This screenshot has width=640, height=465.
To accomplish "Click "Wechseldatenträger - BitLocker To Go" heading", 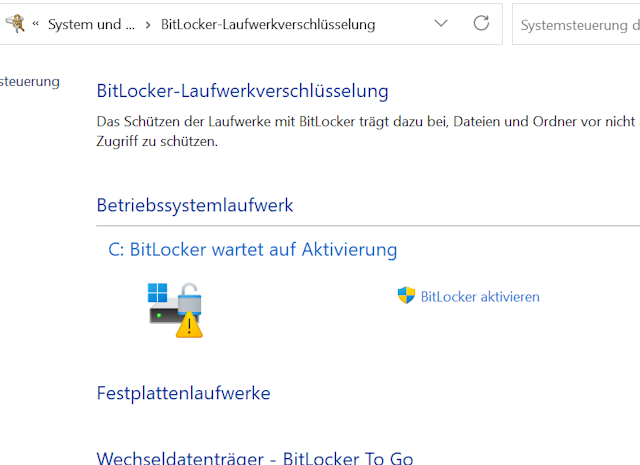I will pyautogui.click(x=254, y=458).
